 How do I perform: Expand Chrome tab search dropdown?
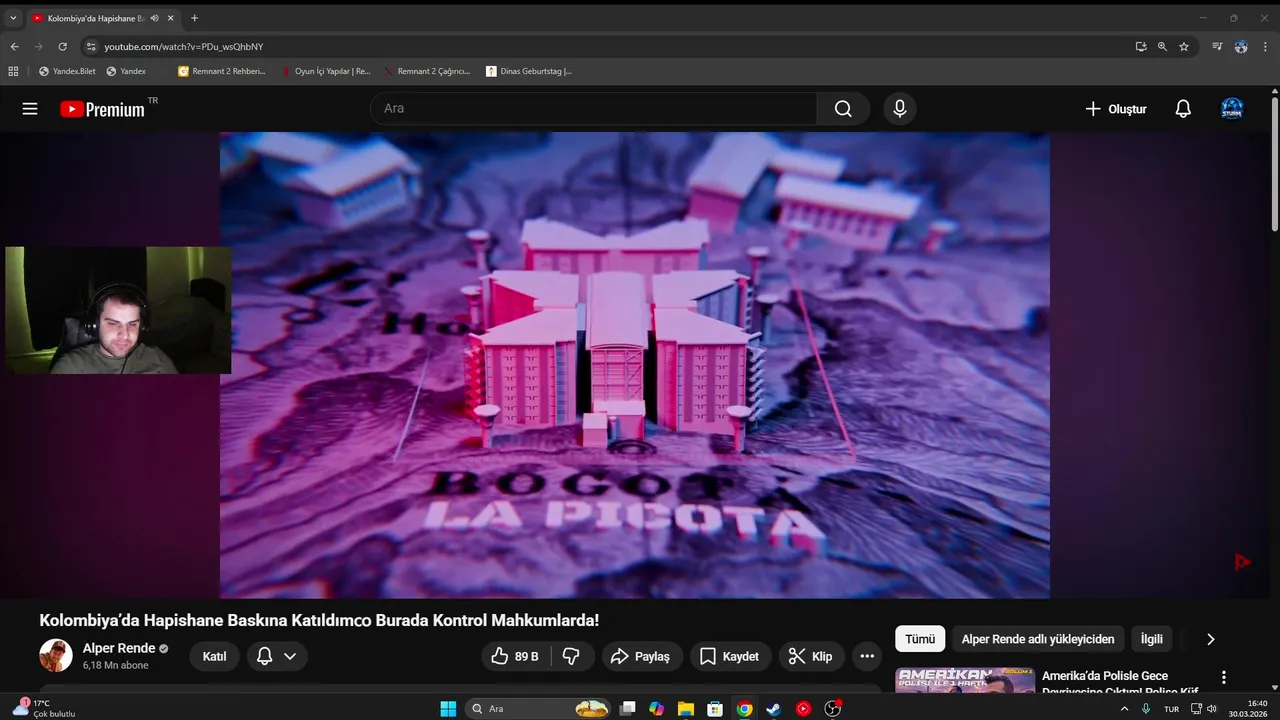(x=13, y=18)
